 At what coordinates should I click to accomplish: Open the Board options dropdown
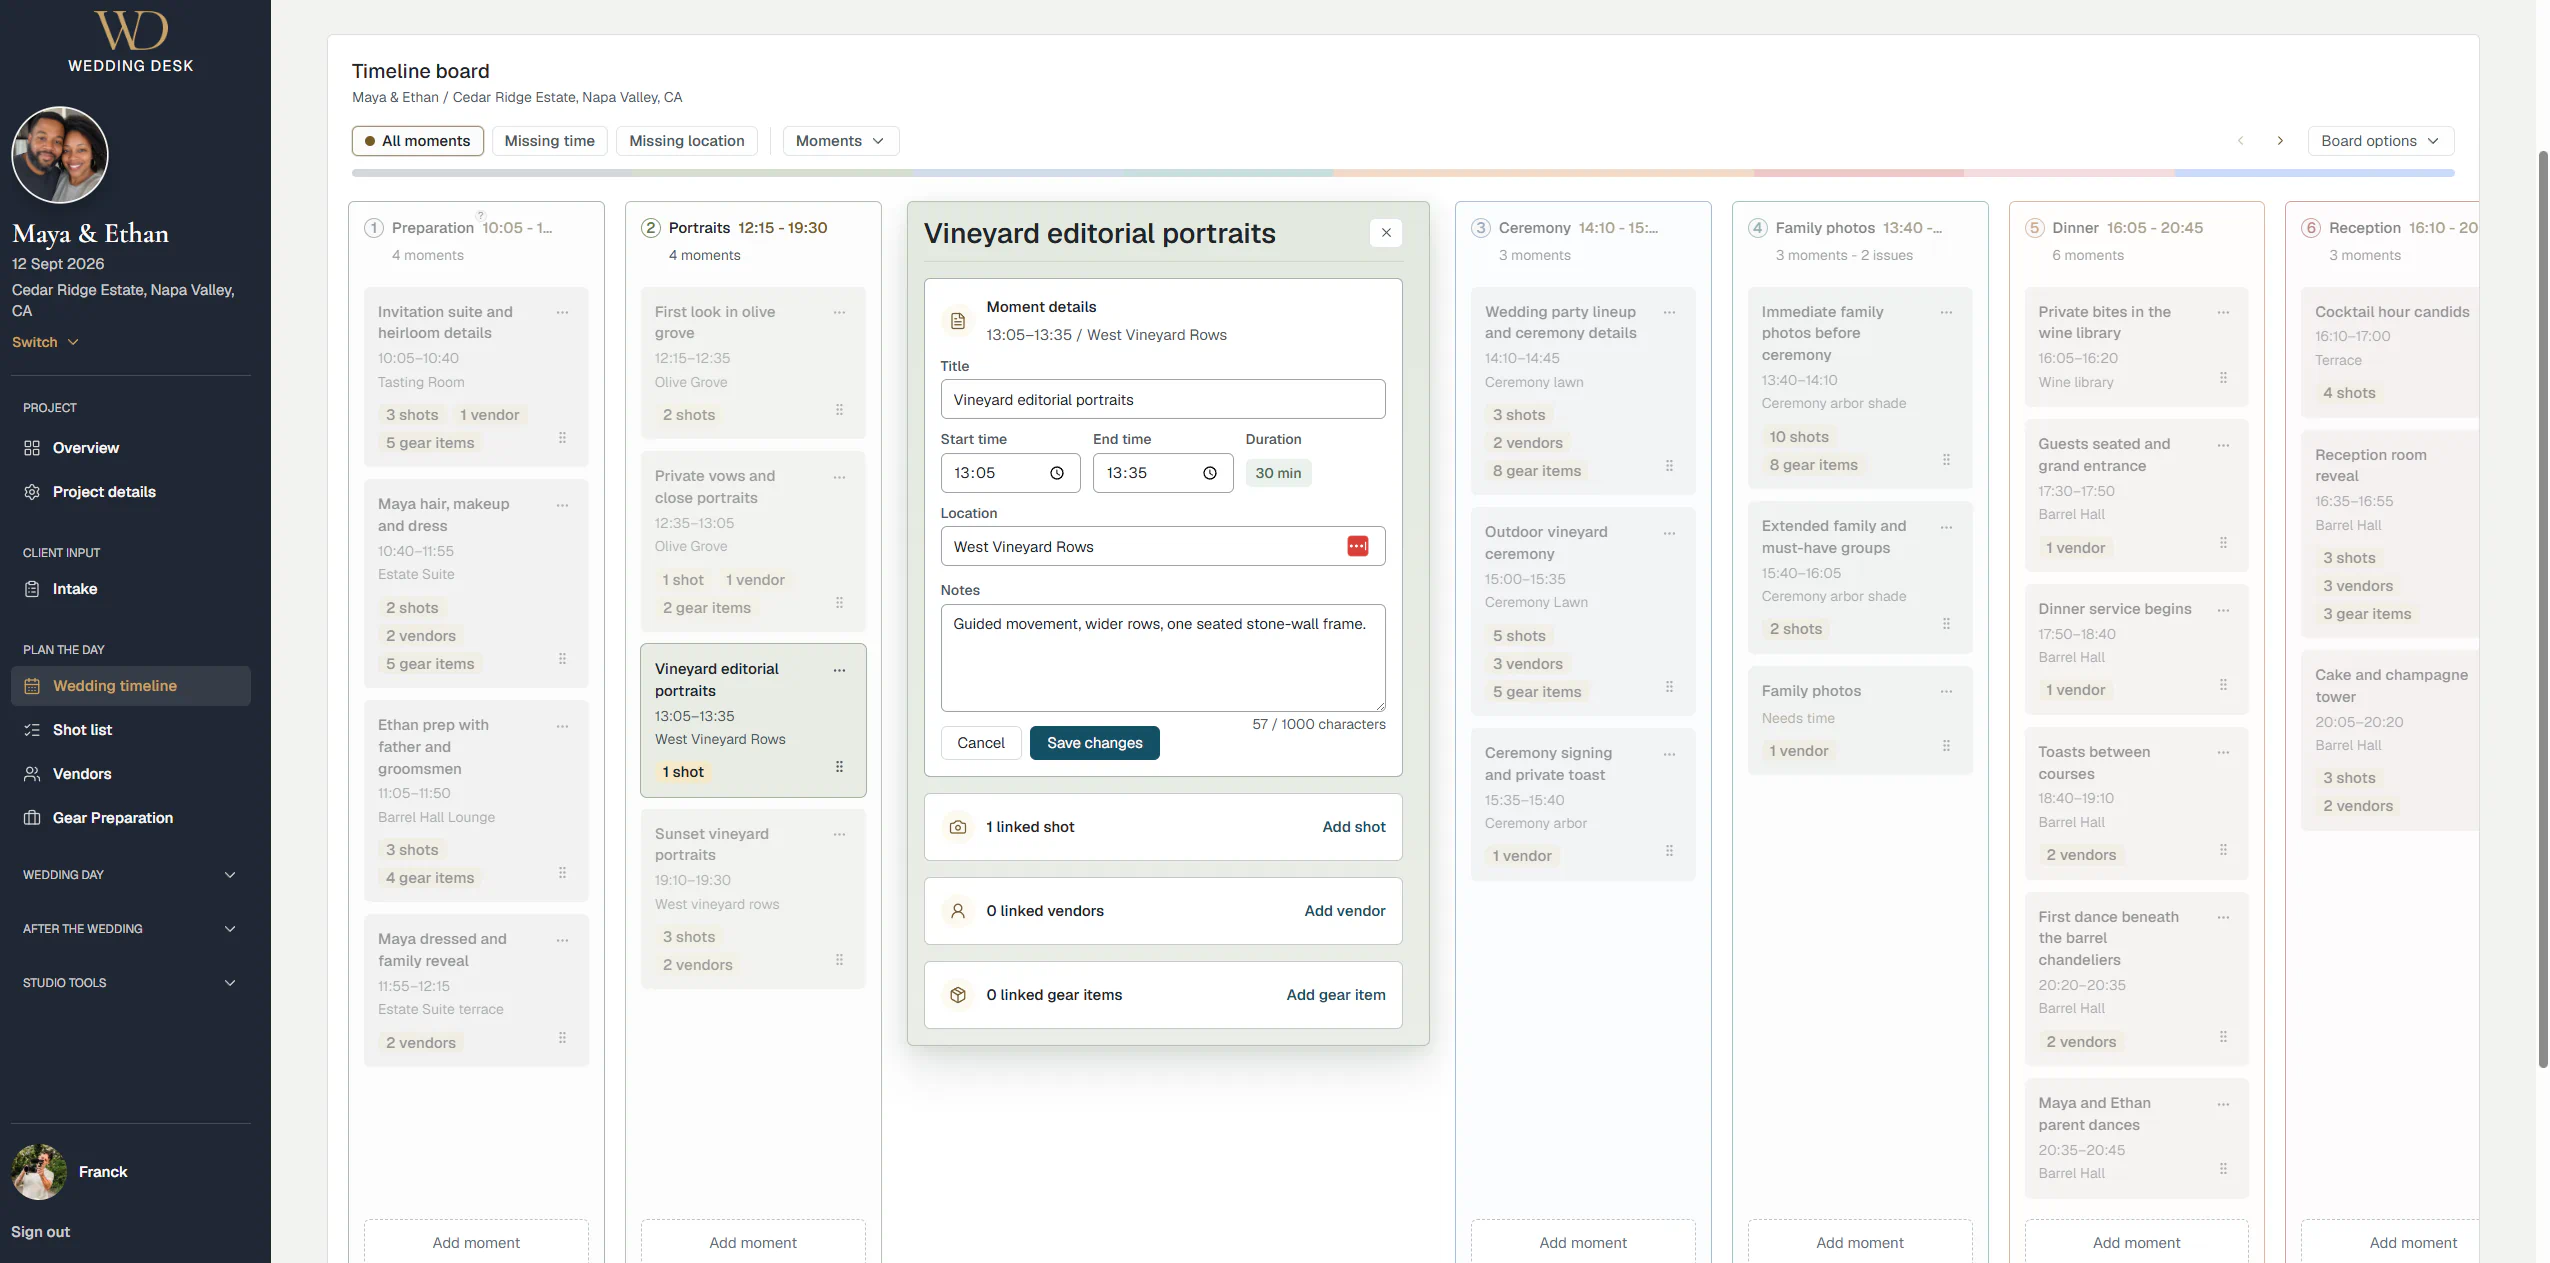tap(2380, 141)
